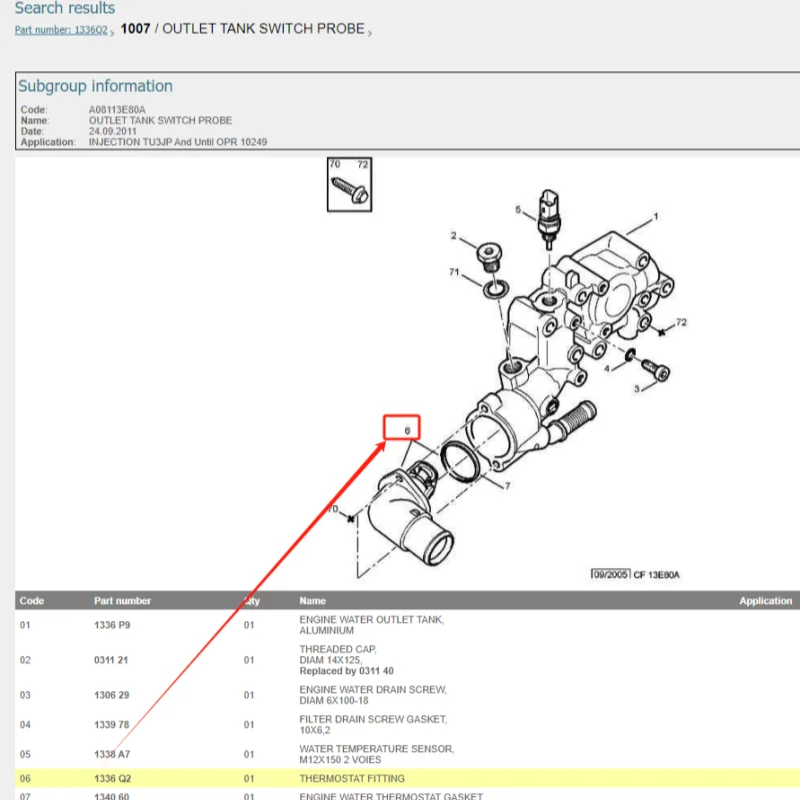Click ENGINE WATER OUTLET TANK name cell
Screen dimensions: 800x800
coord(371,625)
